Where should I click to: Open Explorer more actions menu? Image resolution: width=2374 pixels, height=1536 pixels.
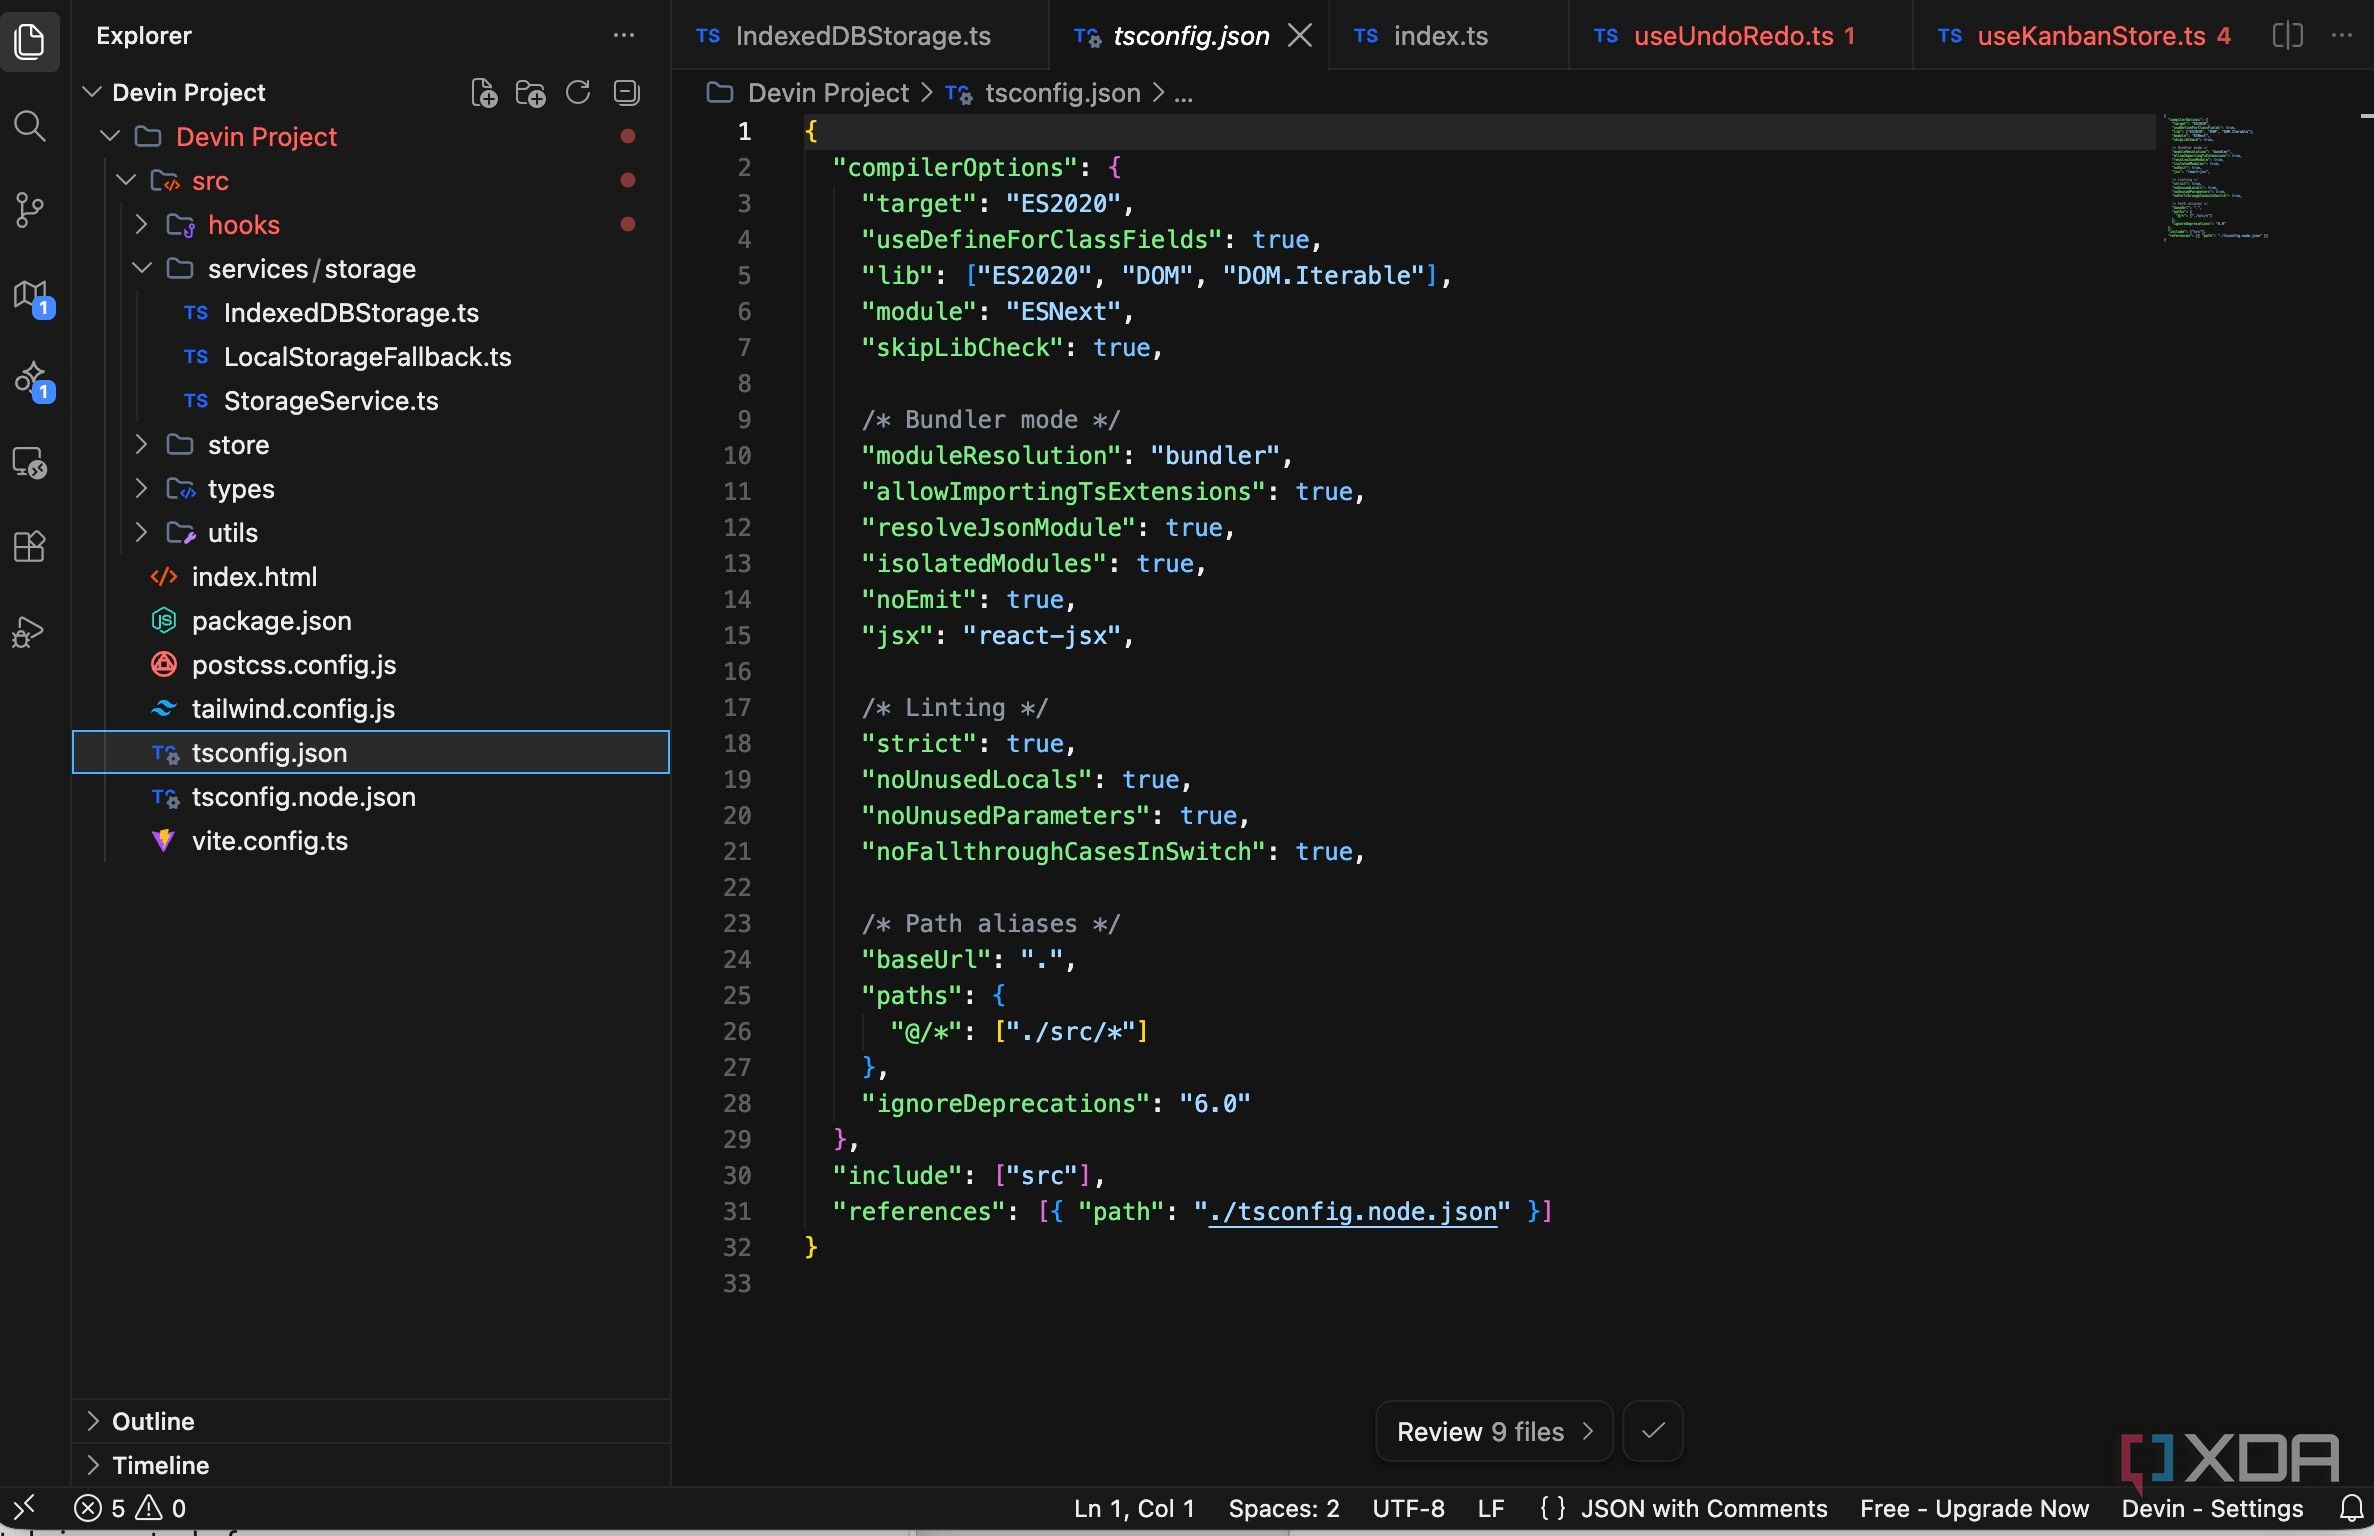[x=624, y=35]
